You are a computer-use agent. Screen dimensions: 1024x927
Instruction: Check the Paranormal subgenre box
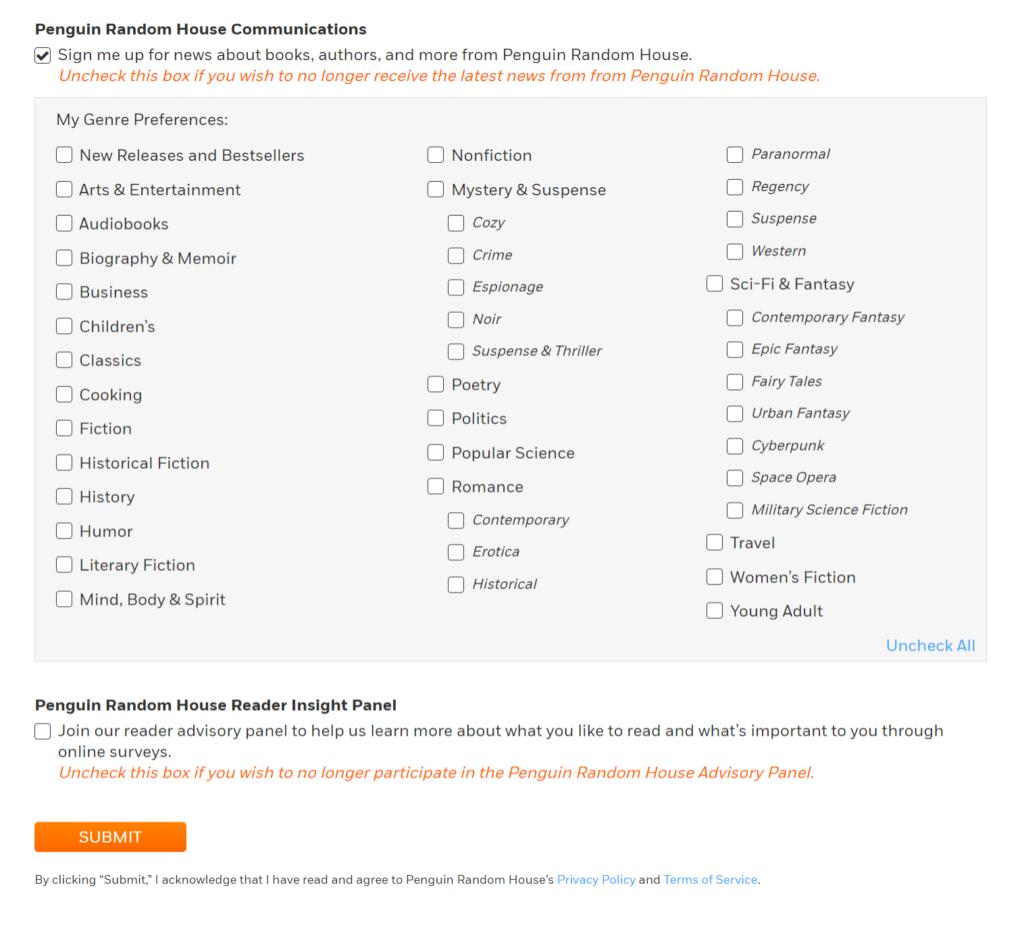[x=735, y=154]
